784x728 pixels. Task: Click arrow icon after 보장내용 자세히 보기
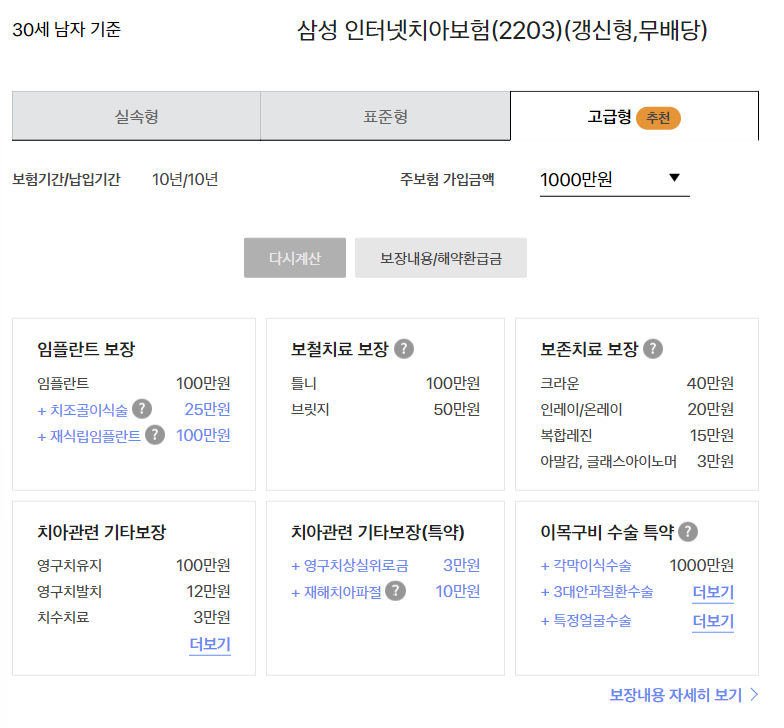(754, 694)
